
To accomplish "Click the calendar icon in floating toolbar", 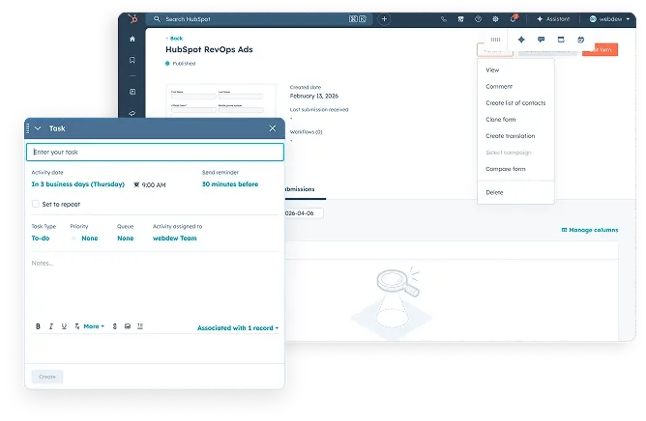I will (580, 40).
